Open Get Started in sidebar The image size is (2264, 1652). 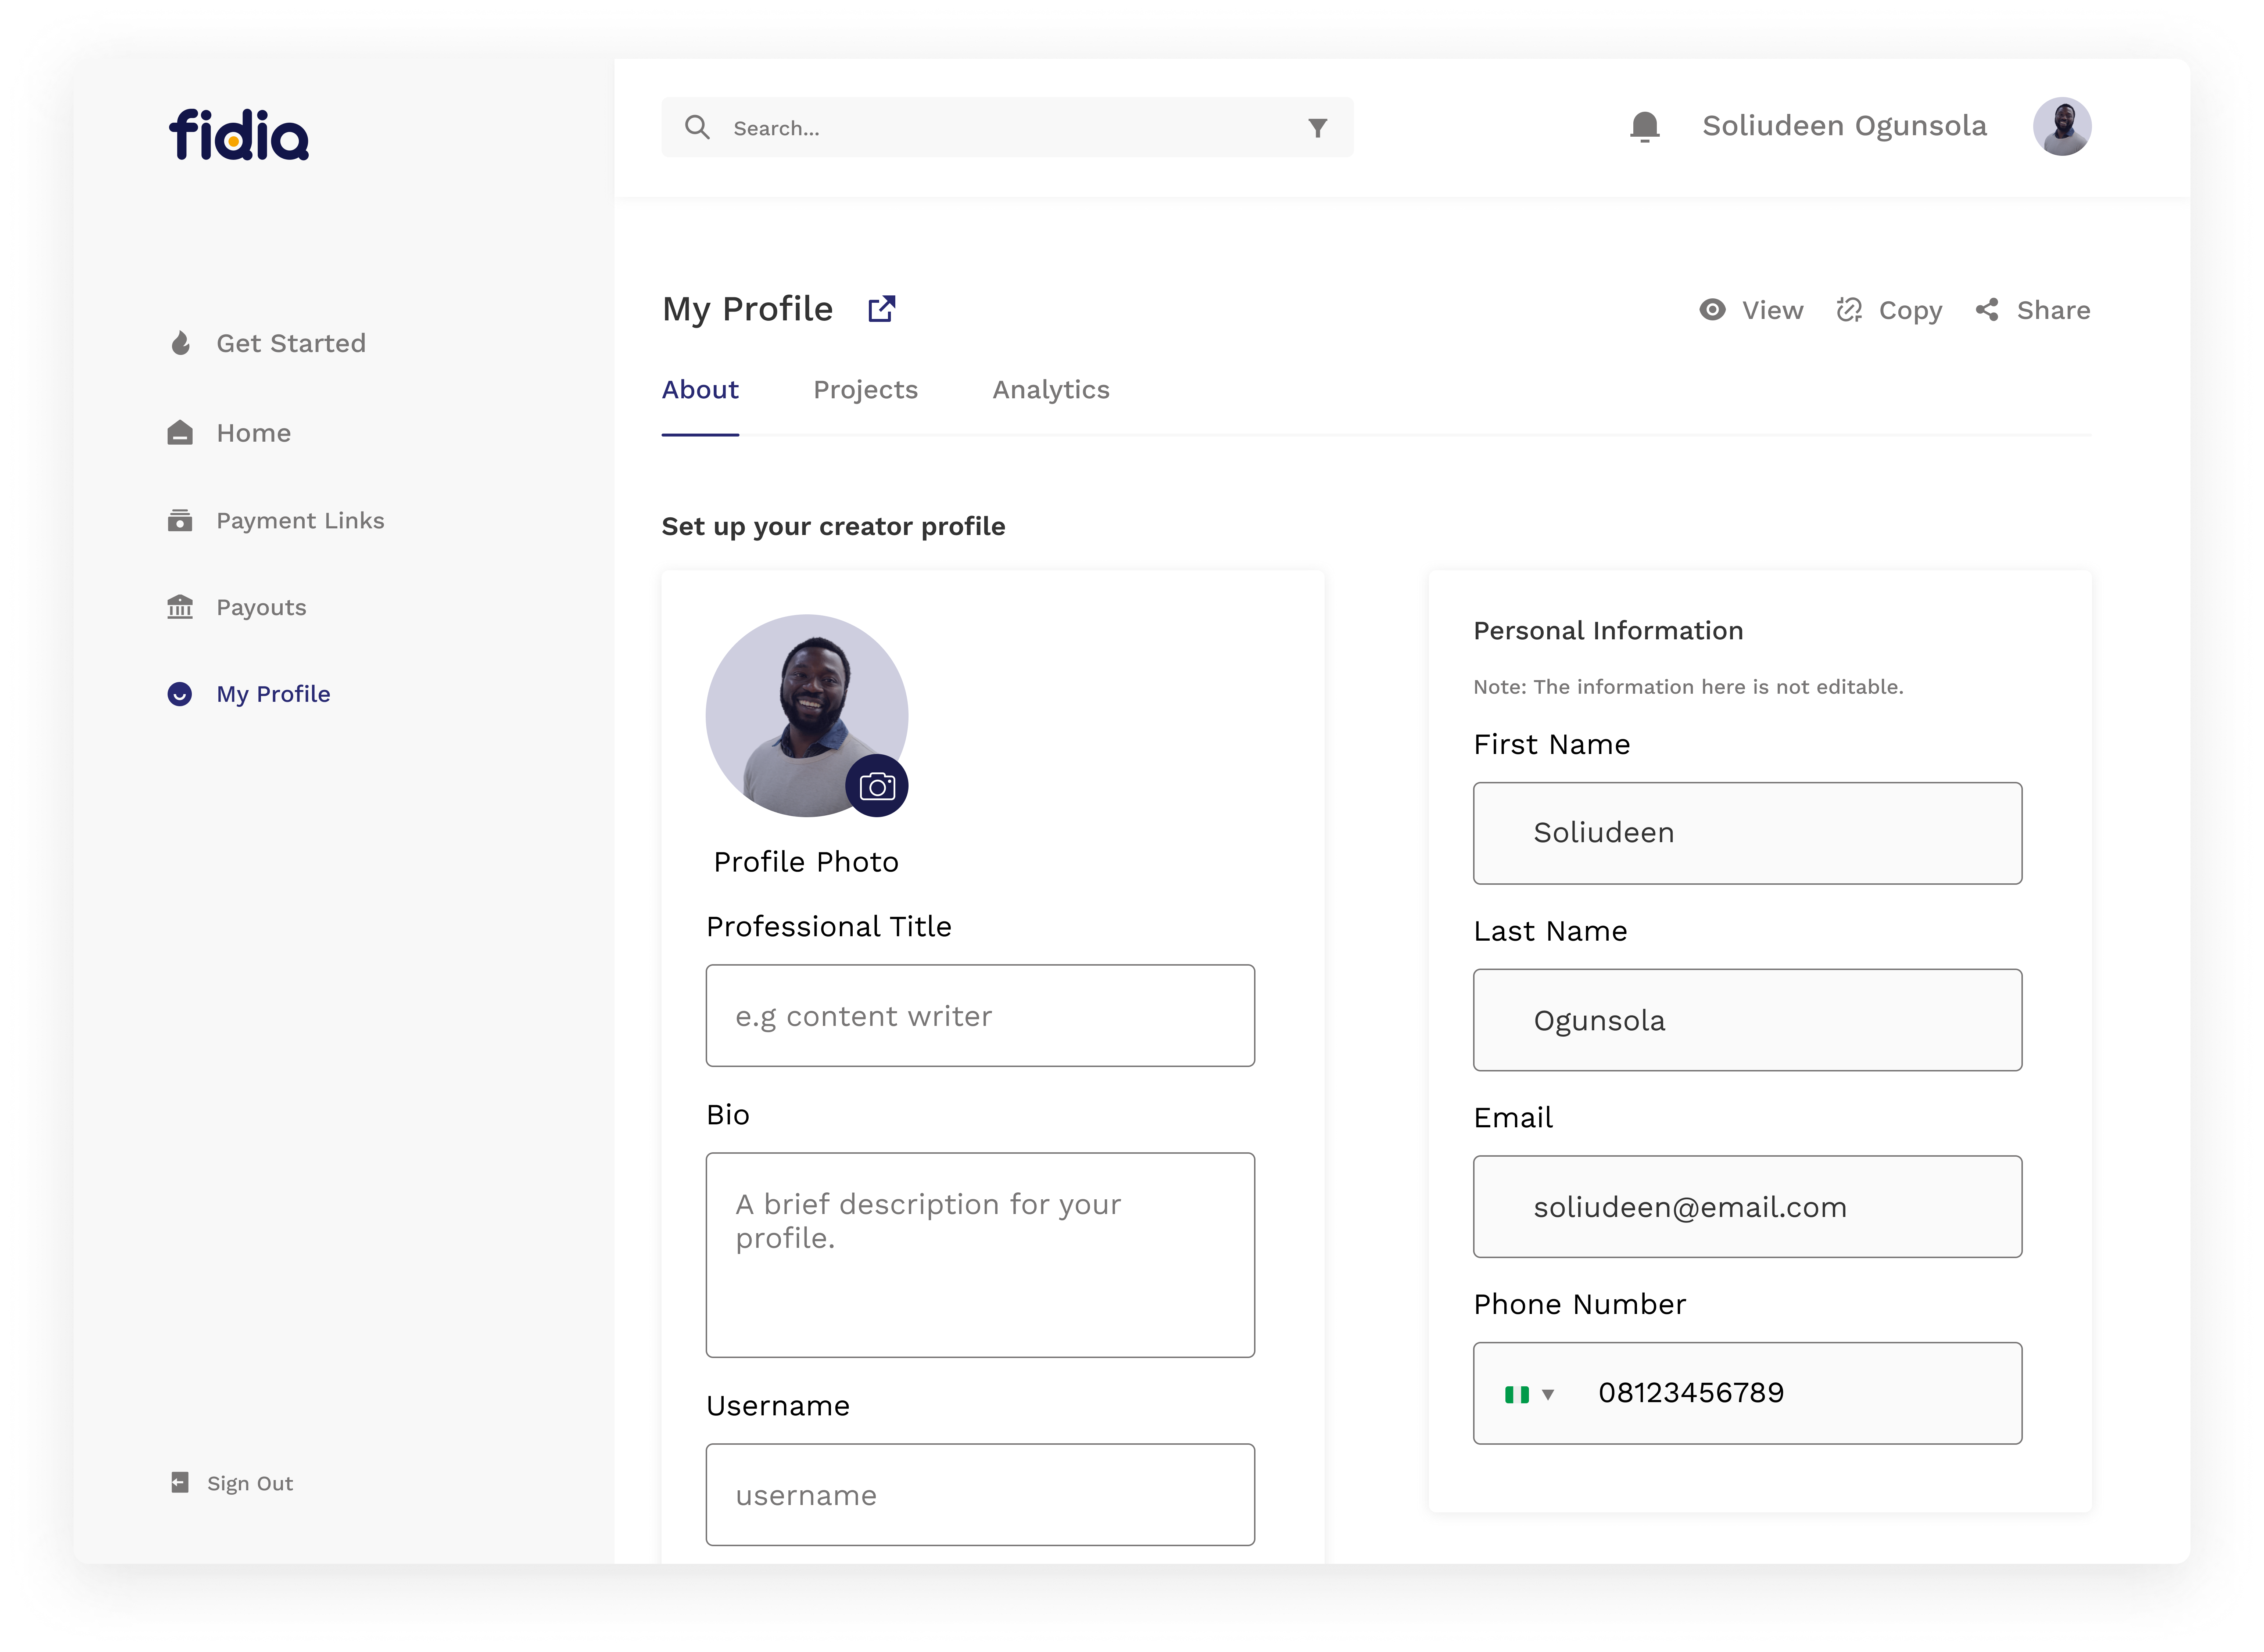point(291,343)
